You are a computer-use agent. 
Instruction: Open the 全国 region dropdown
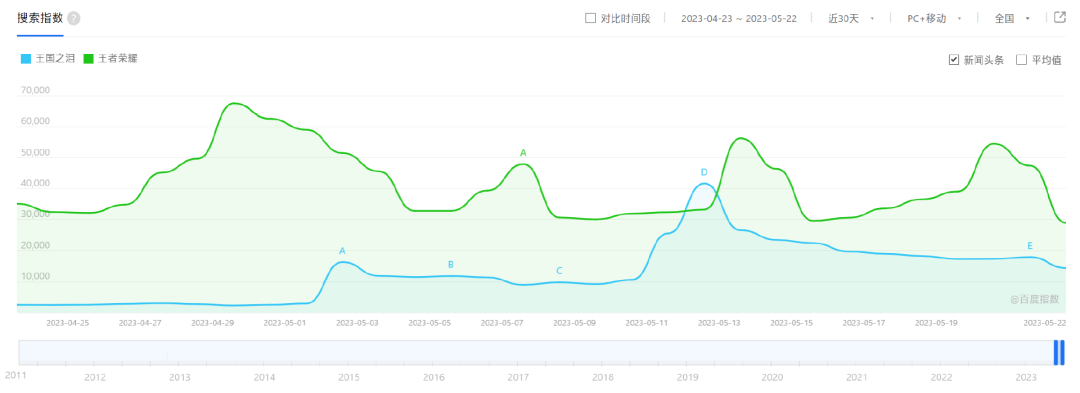(1012, 19)
